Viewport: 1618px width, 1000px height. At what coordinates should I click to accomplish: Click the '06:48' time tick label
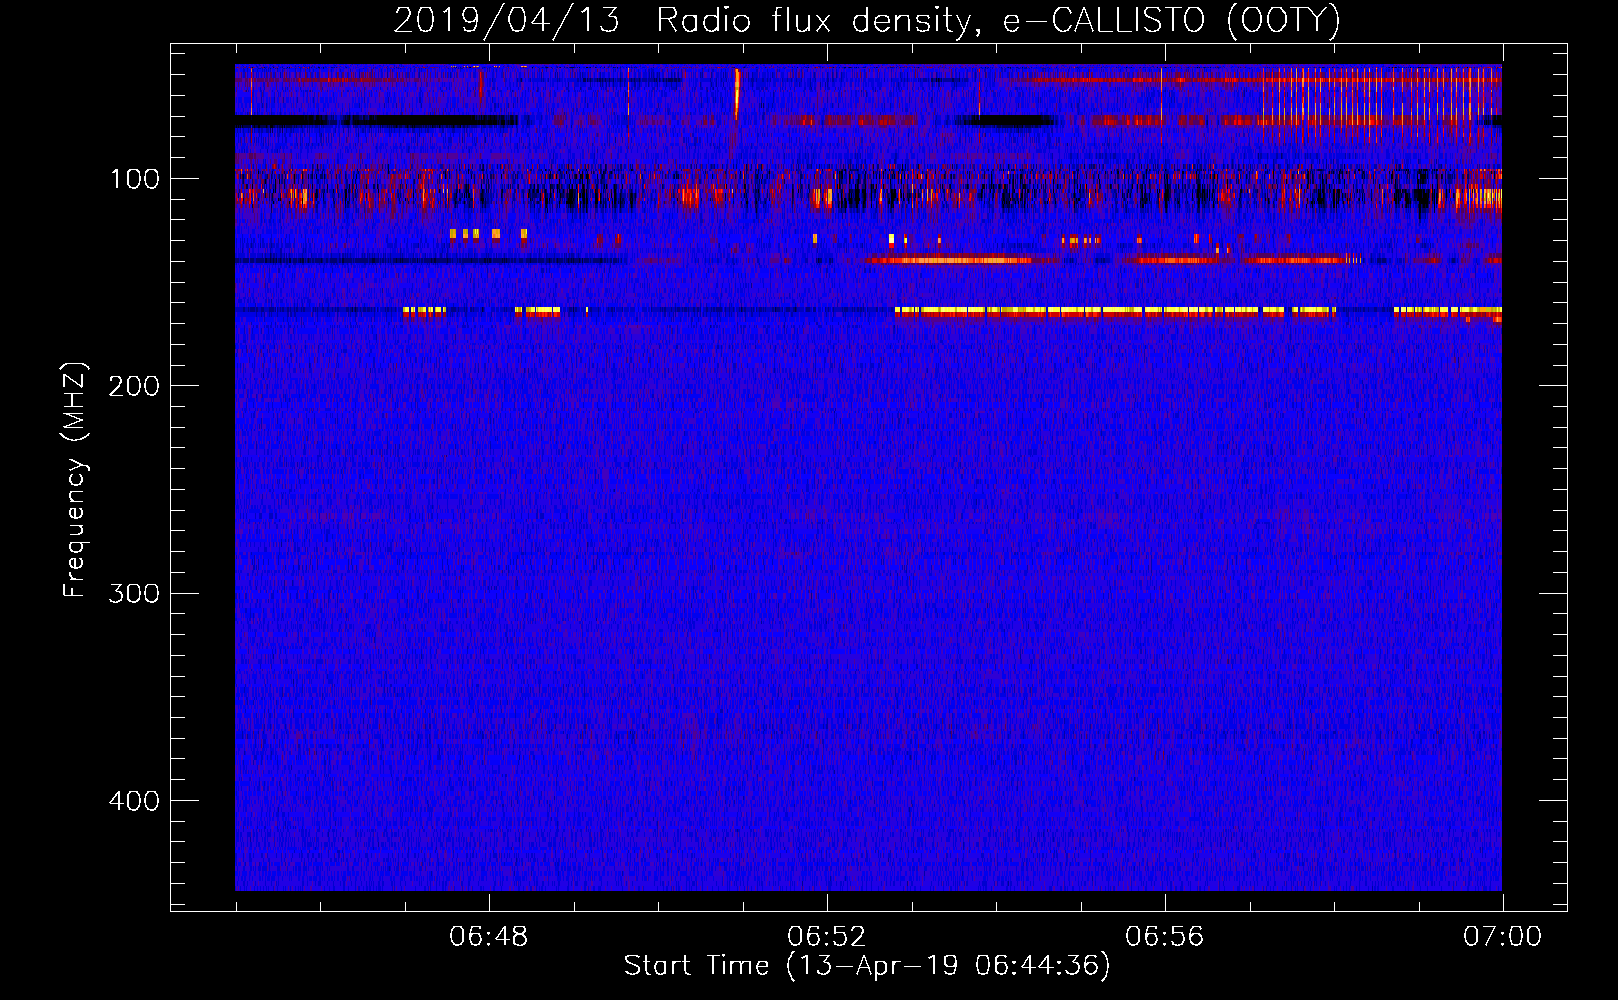[x=489, y=937]
